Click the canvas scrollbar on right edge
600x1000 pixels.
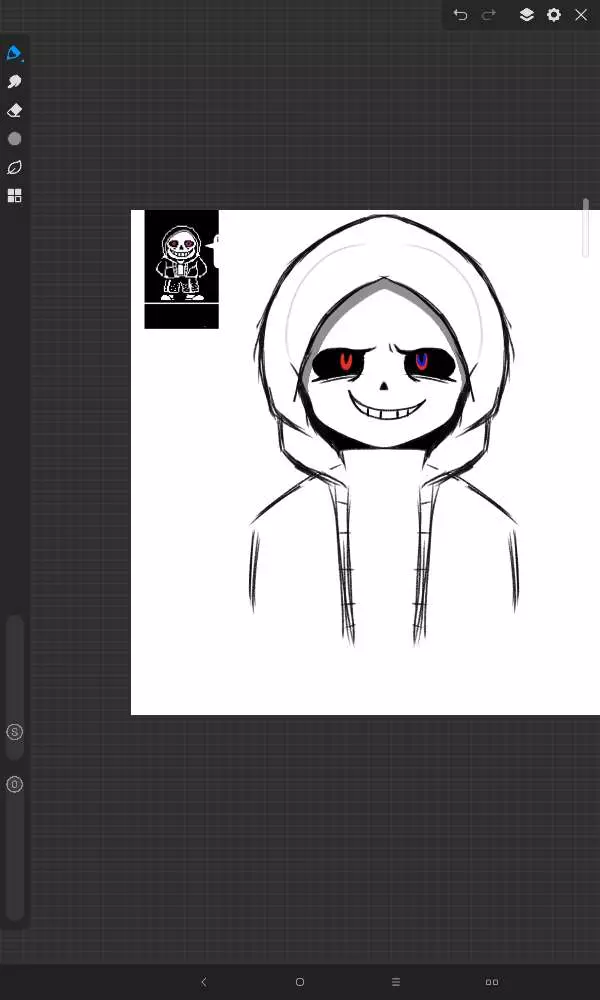click(586, 228)
